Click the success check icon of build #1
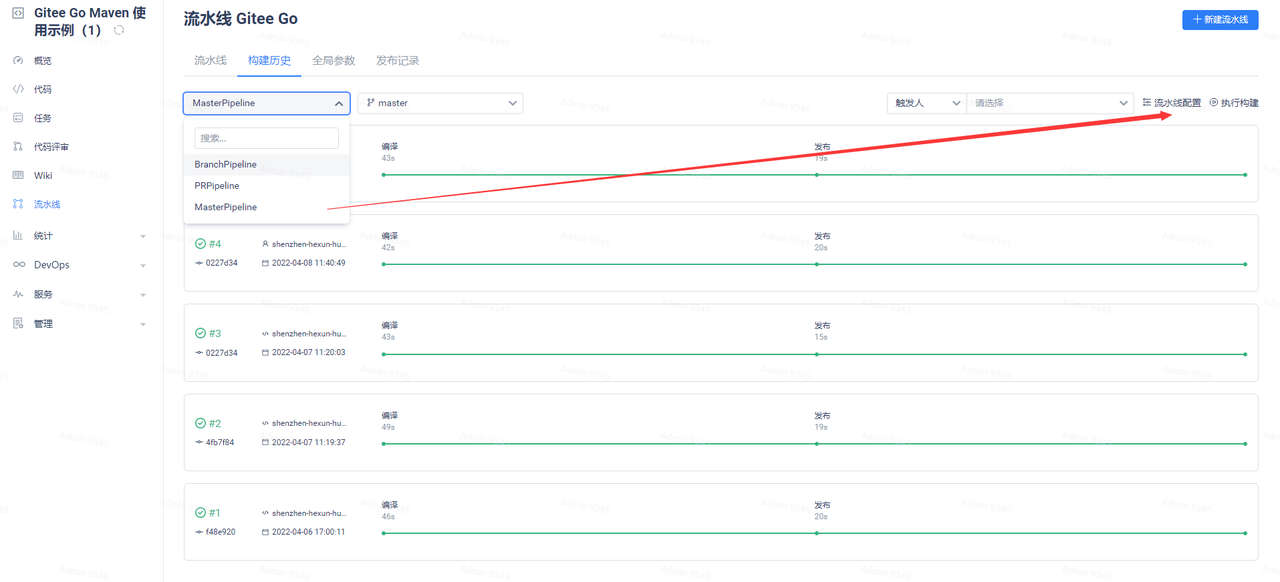Viewport: 1280px width, 582px height. coord(200,513)
